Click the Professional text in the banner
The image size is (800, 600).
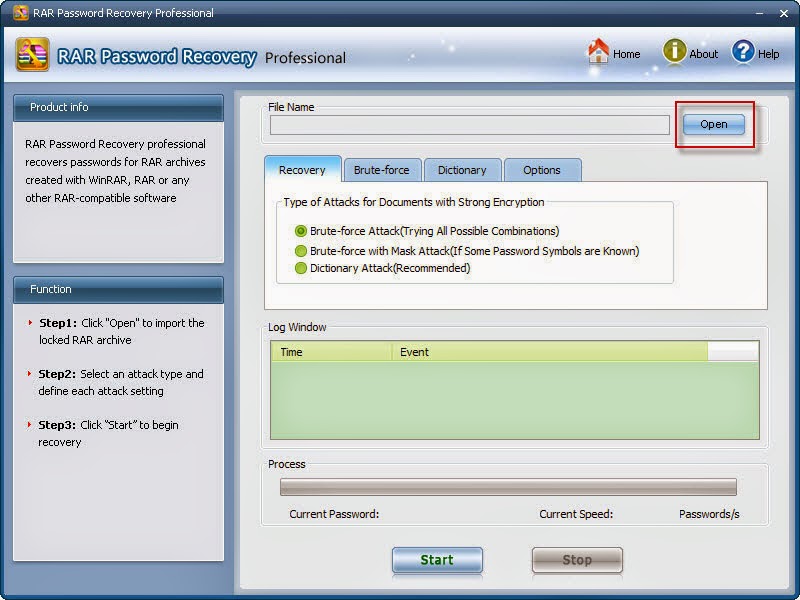[305, 58]
